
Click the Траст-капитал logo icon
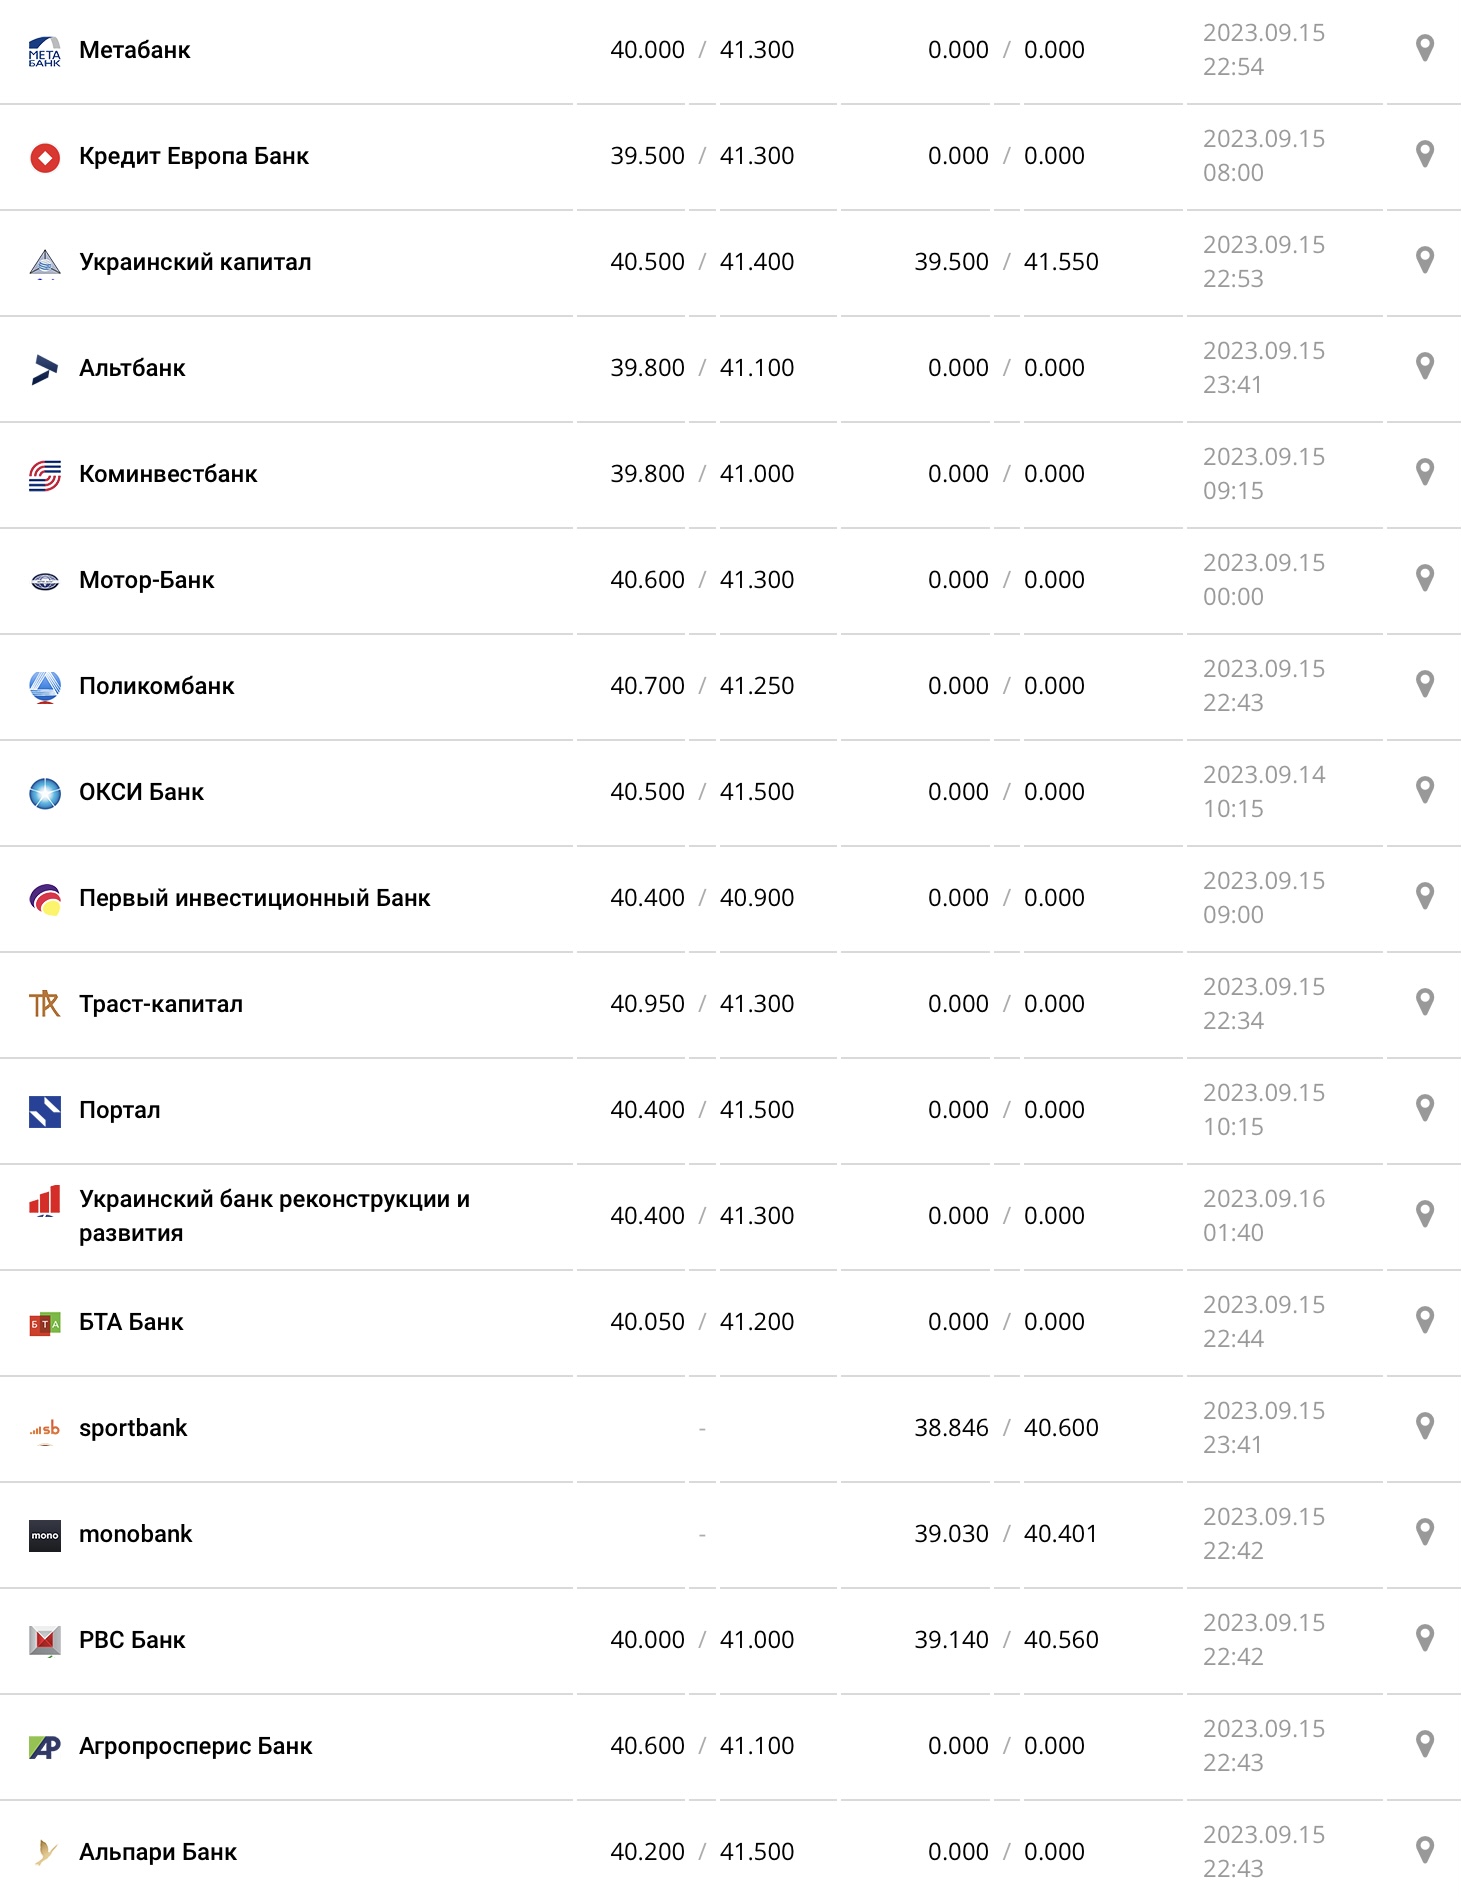(45, 1003)
